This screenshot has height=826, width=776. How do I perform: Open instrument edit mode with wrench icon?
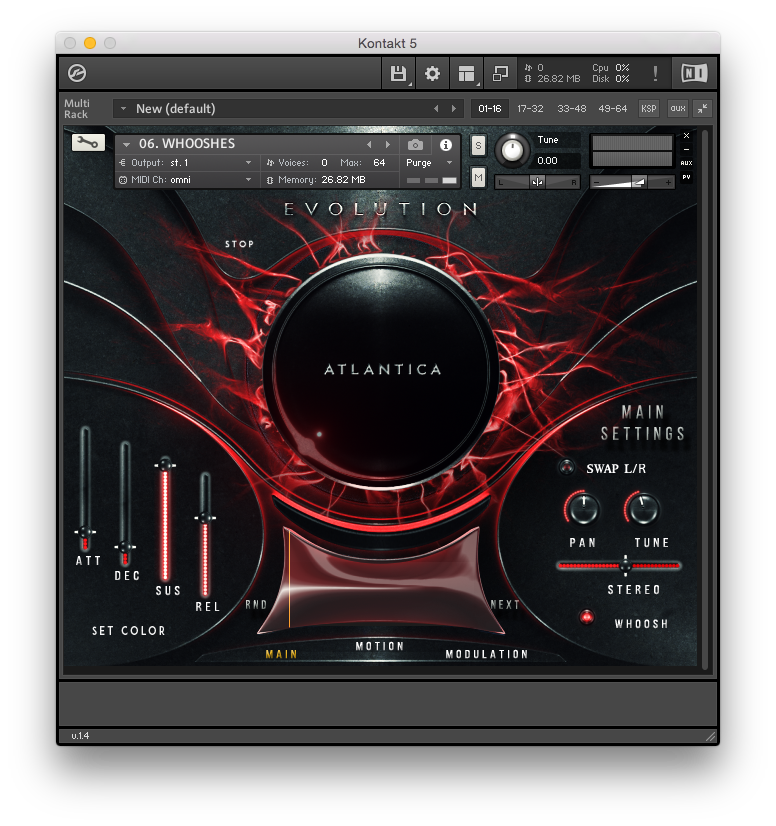88,142
